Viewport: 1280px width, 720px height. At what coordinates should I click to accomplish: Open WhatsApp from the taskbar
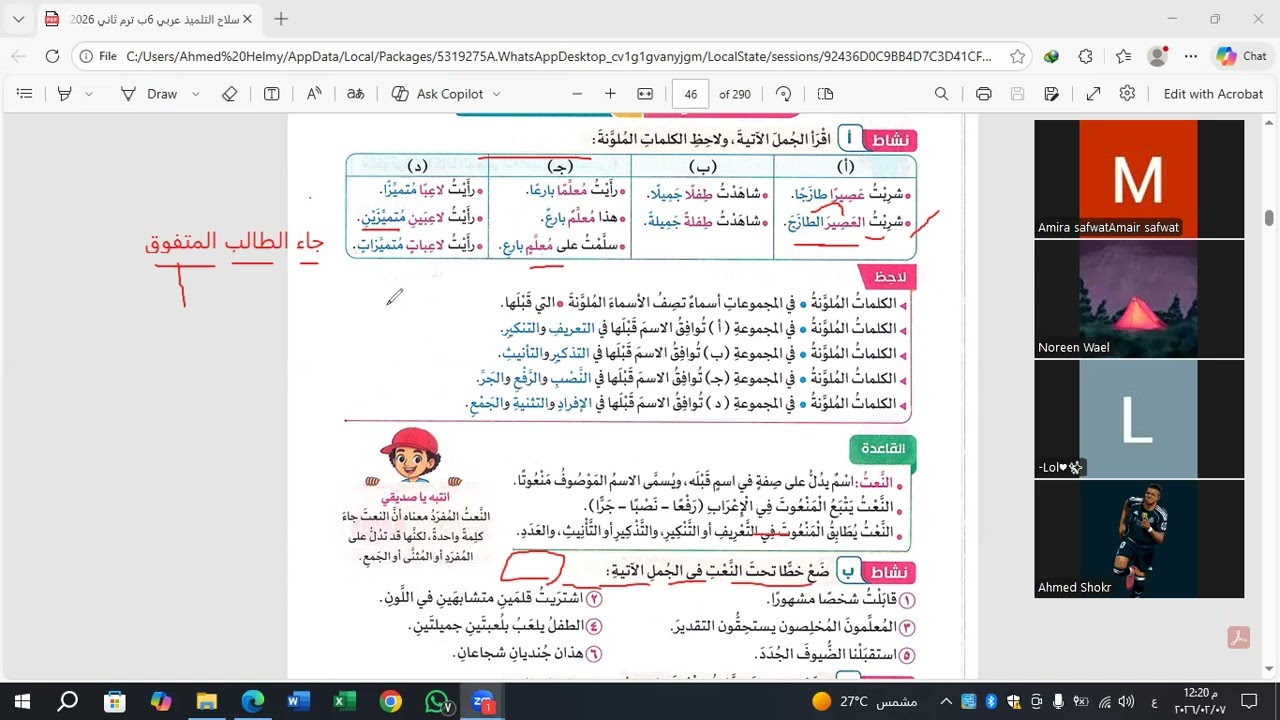[437, 701]
